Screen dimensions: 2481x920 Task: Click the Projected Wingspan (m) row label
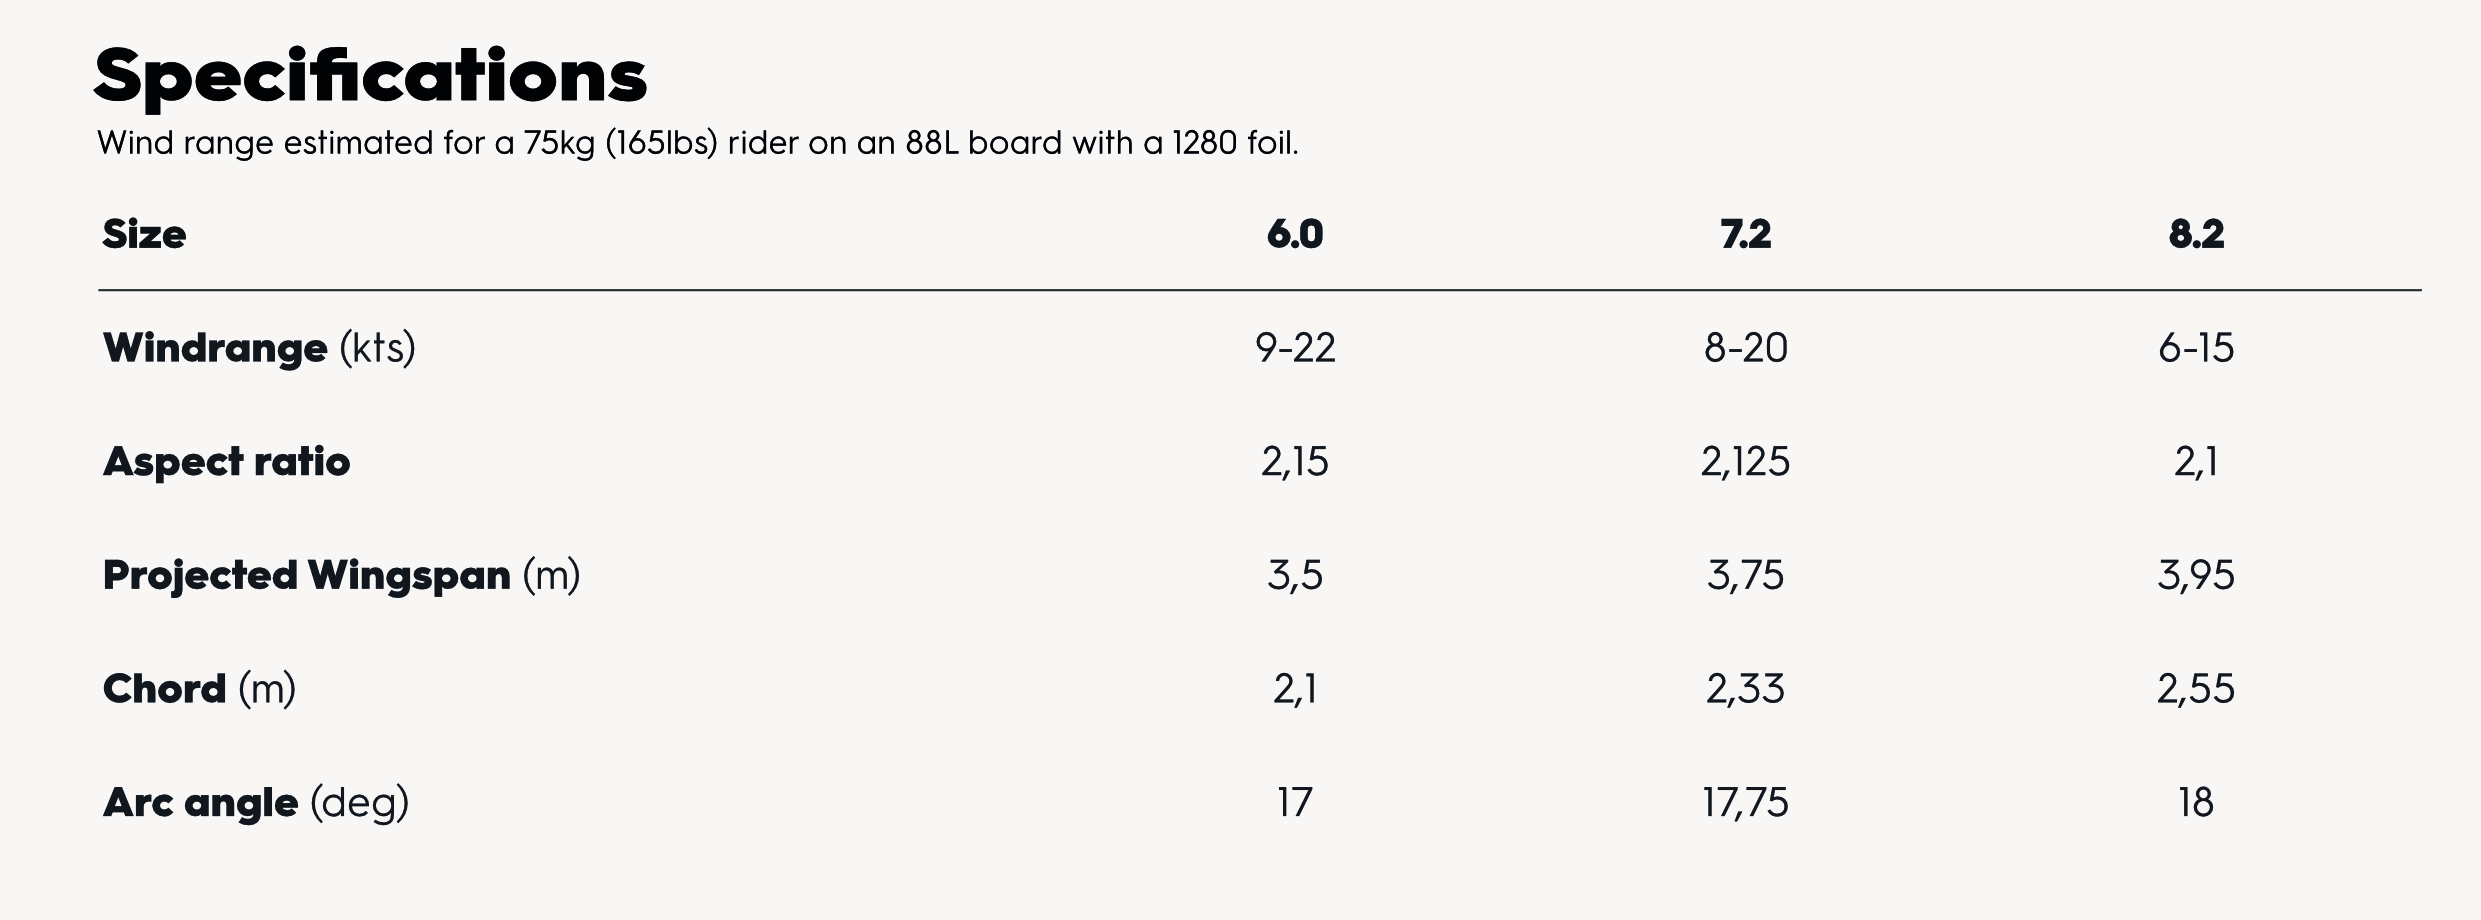[341, 576]
